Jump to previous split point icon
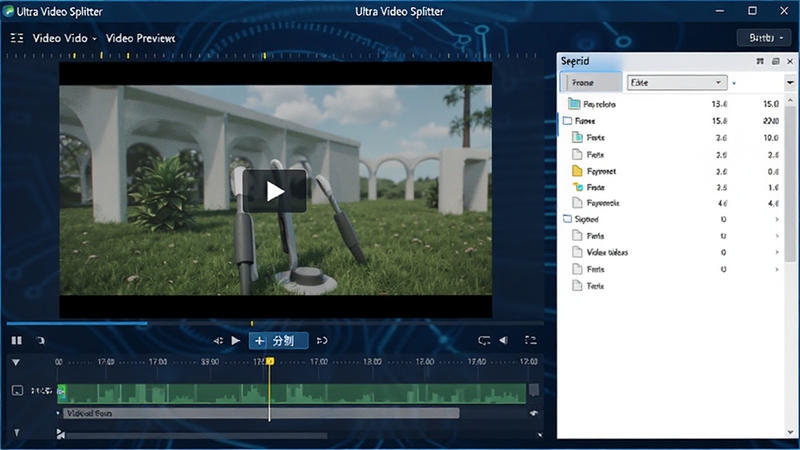The image size is (800, 450). 218,340
